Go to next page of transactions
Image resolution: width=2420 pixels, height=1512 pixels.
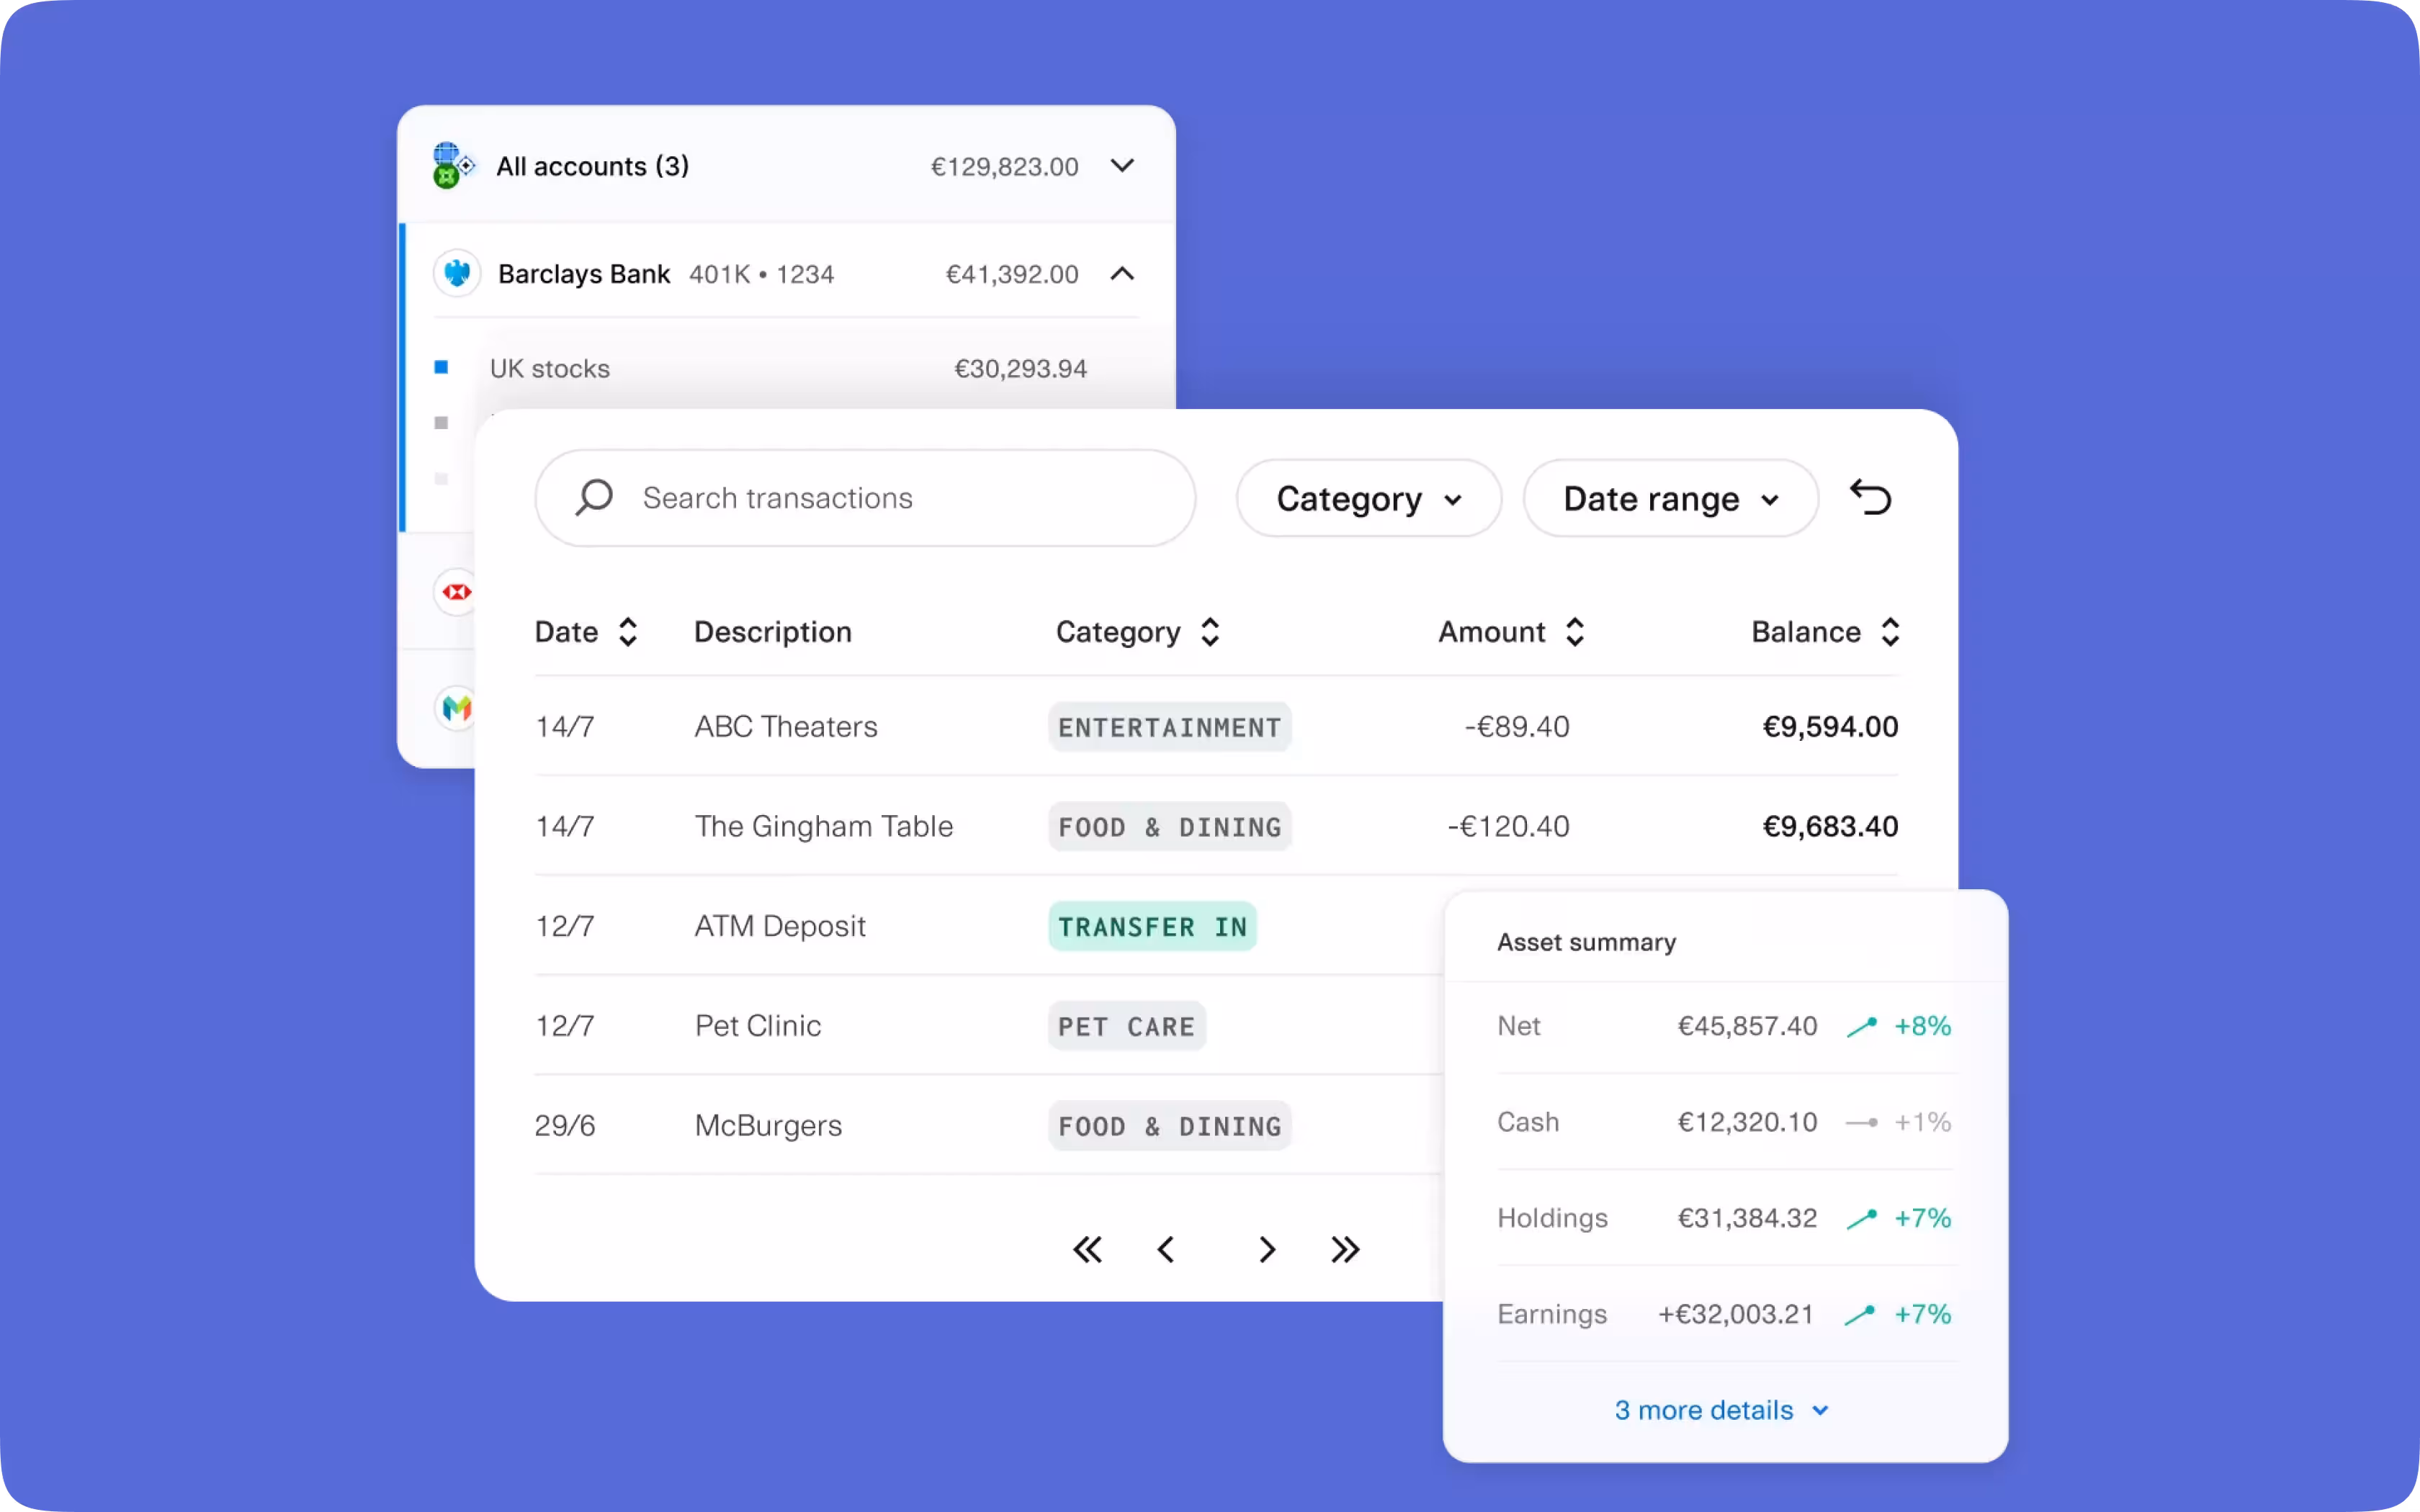pyautogui.click(x=1266, y=1249)
